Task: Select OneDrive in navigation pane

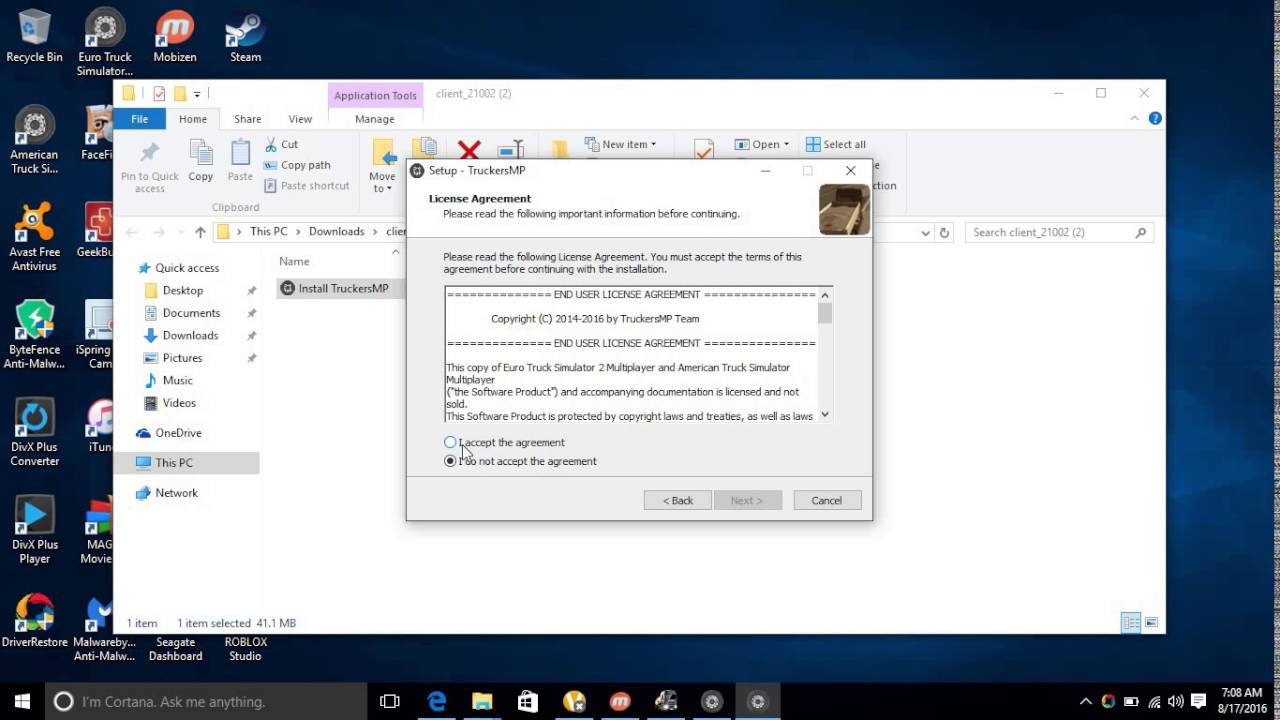Action: [x=178, y=433]
